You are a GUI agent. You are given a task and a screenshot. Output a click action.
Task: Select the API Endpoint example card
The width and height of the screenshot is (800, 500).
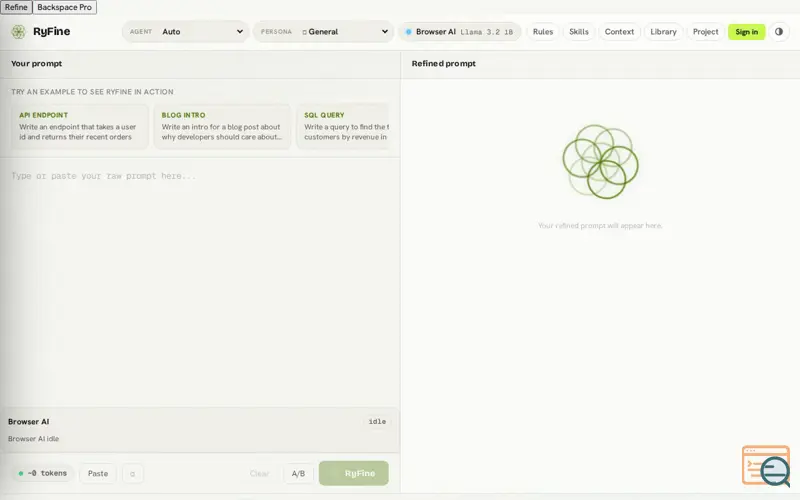[x=80, y=127]
